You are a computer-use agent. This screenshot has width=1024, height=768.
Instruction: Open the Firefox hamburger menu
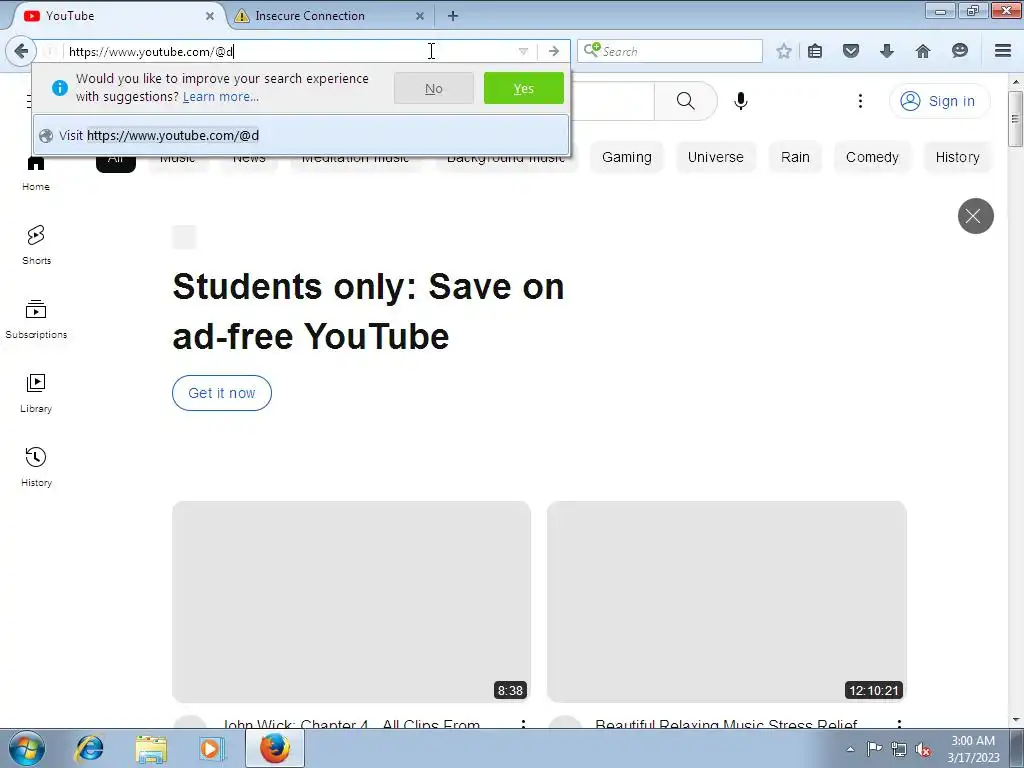[x=1003, y=51]
